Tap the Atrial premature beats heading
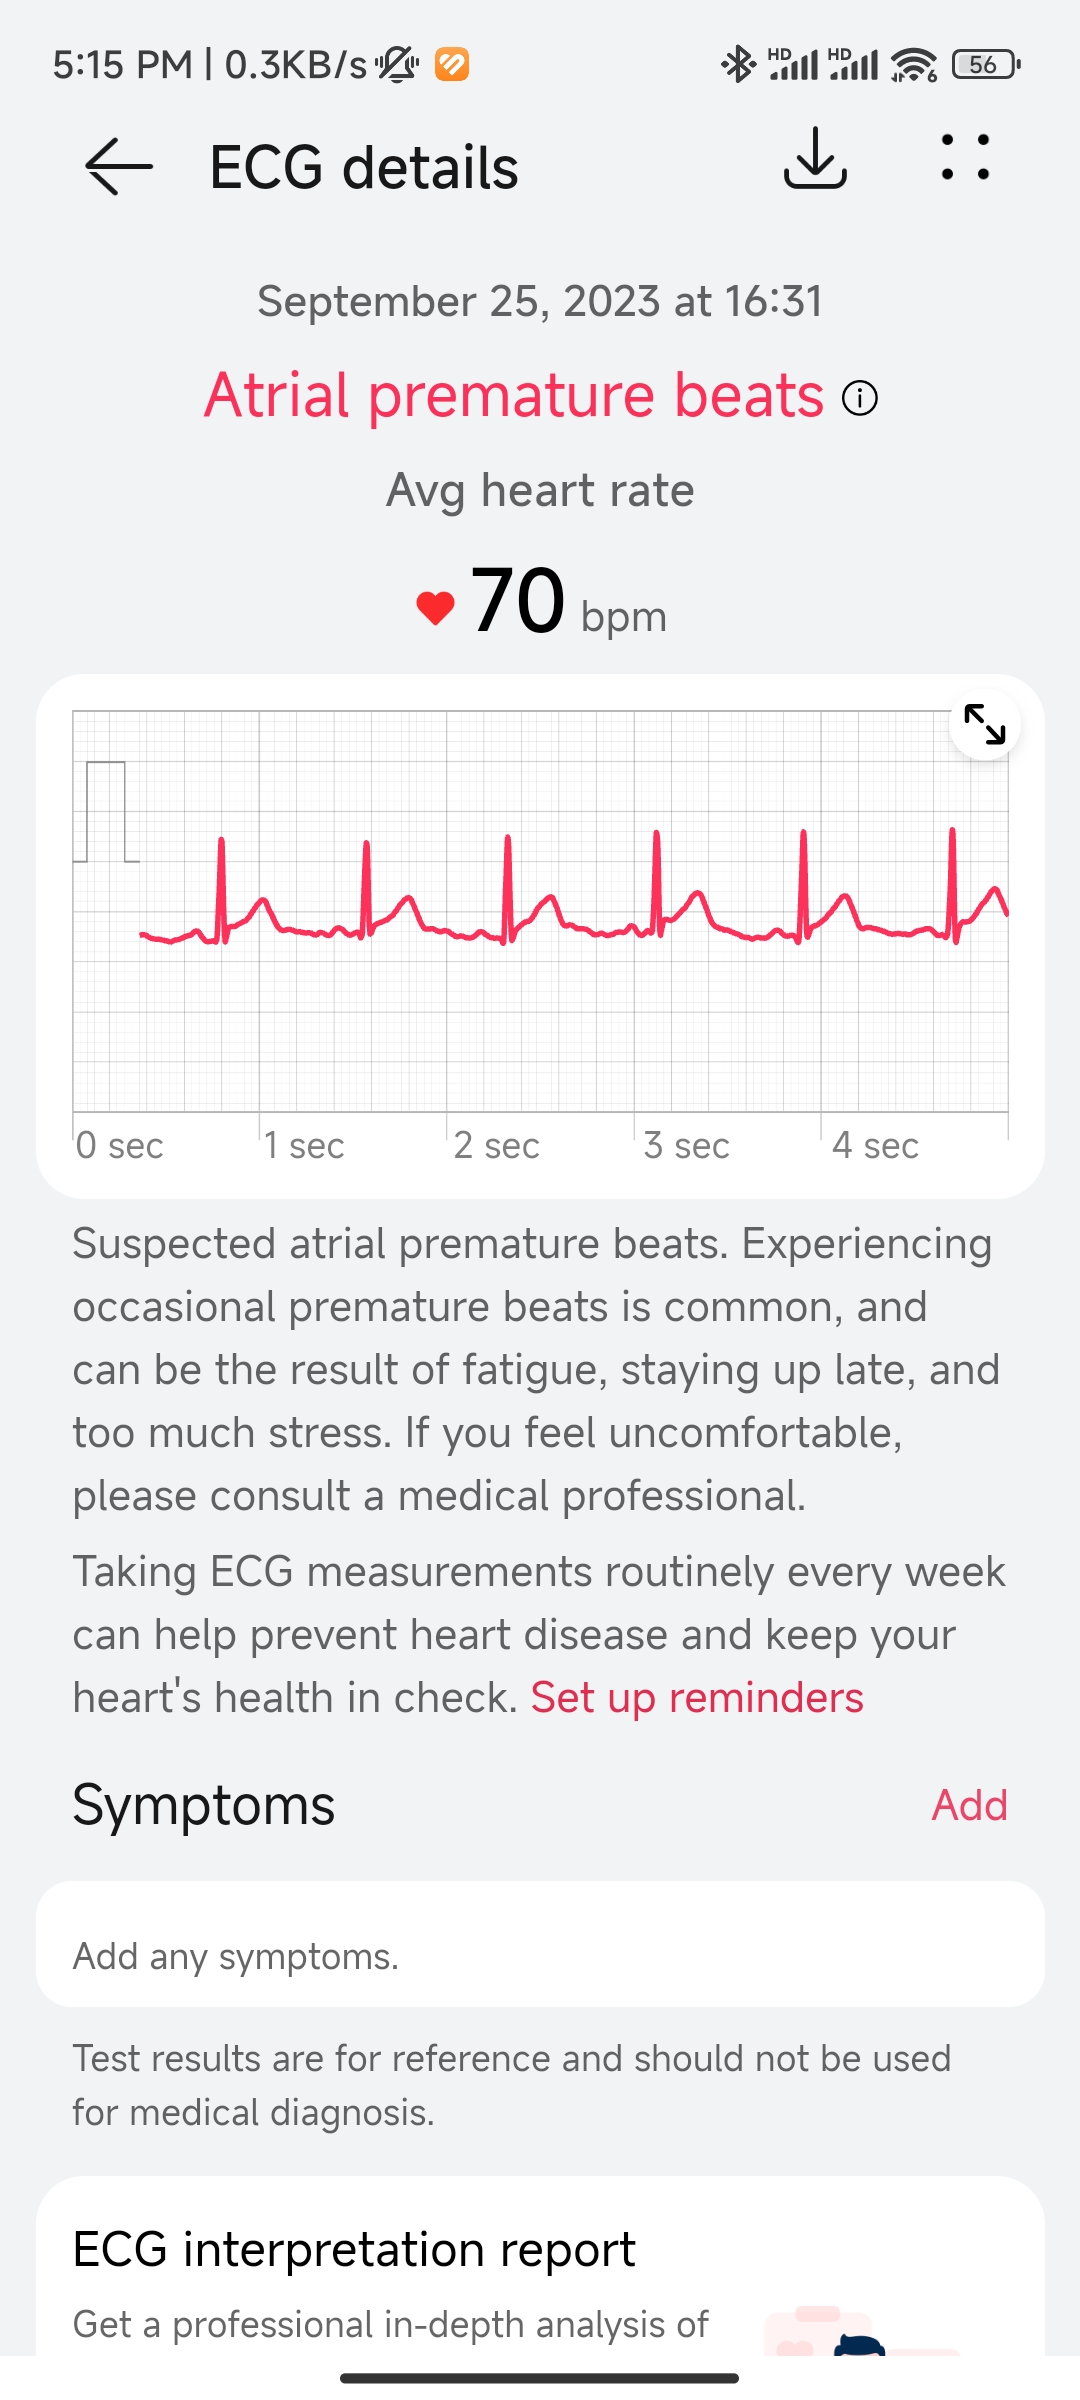 tap(514, 396)
